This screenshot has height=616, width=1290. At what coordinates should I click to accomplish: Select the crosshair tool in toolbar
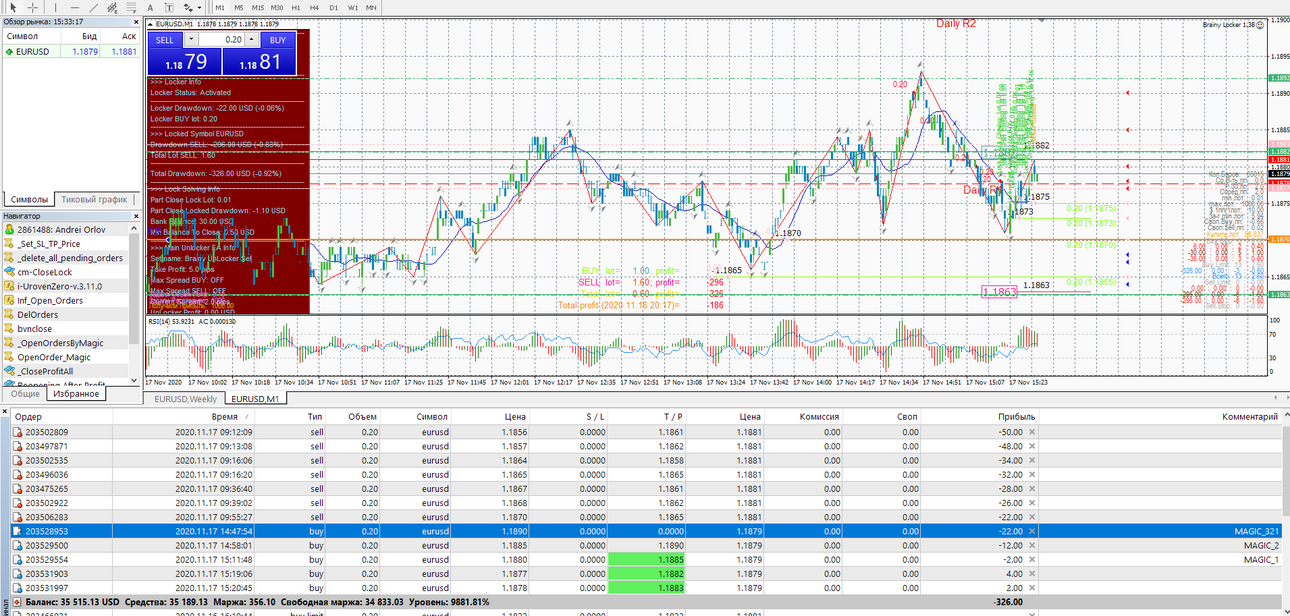[x=32, y=7]
